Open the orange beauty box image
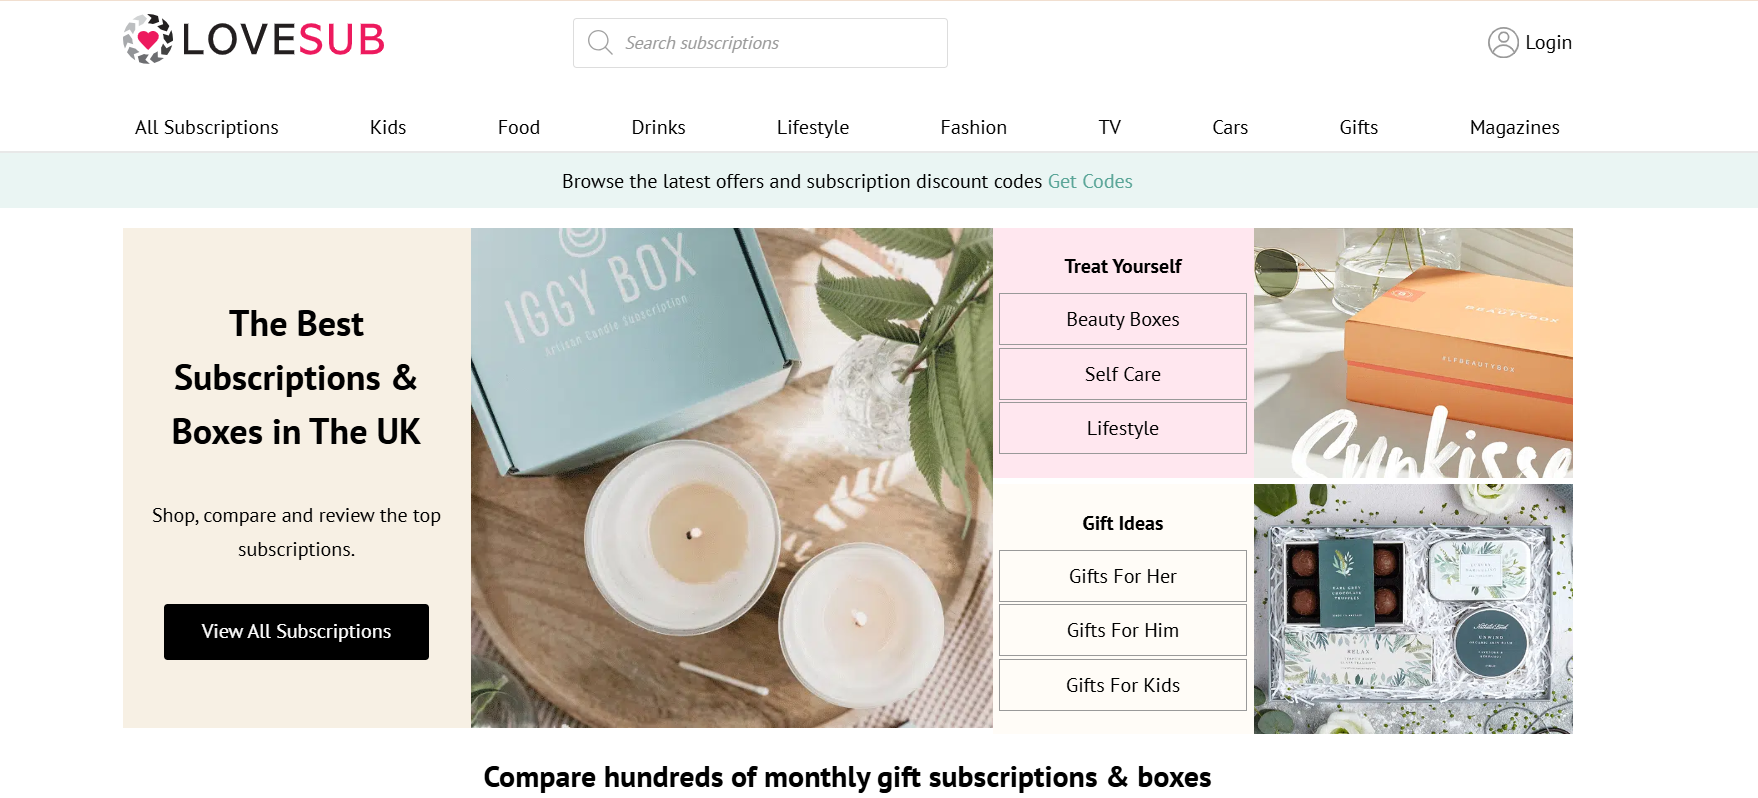The image size is (1758, 798). pyautogui.click(x=1413, y=353)
